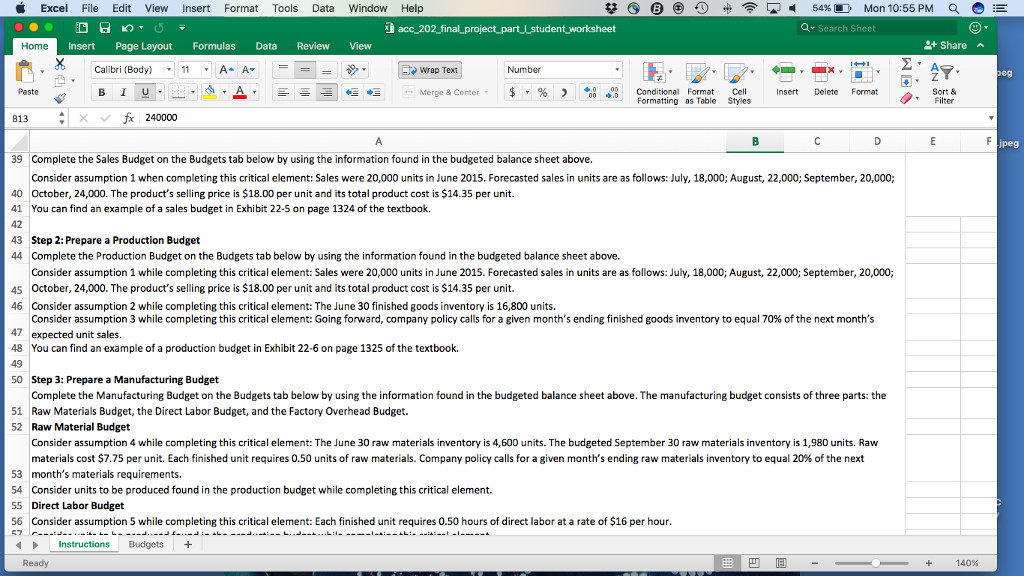1024x576 pixels.
Task: Open the Conditional Formatting tool
Action: pyautogui.click(x=657, y=78)
